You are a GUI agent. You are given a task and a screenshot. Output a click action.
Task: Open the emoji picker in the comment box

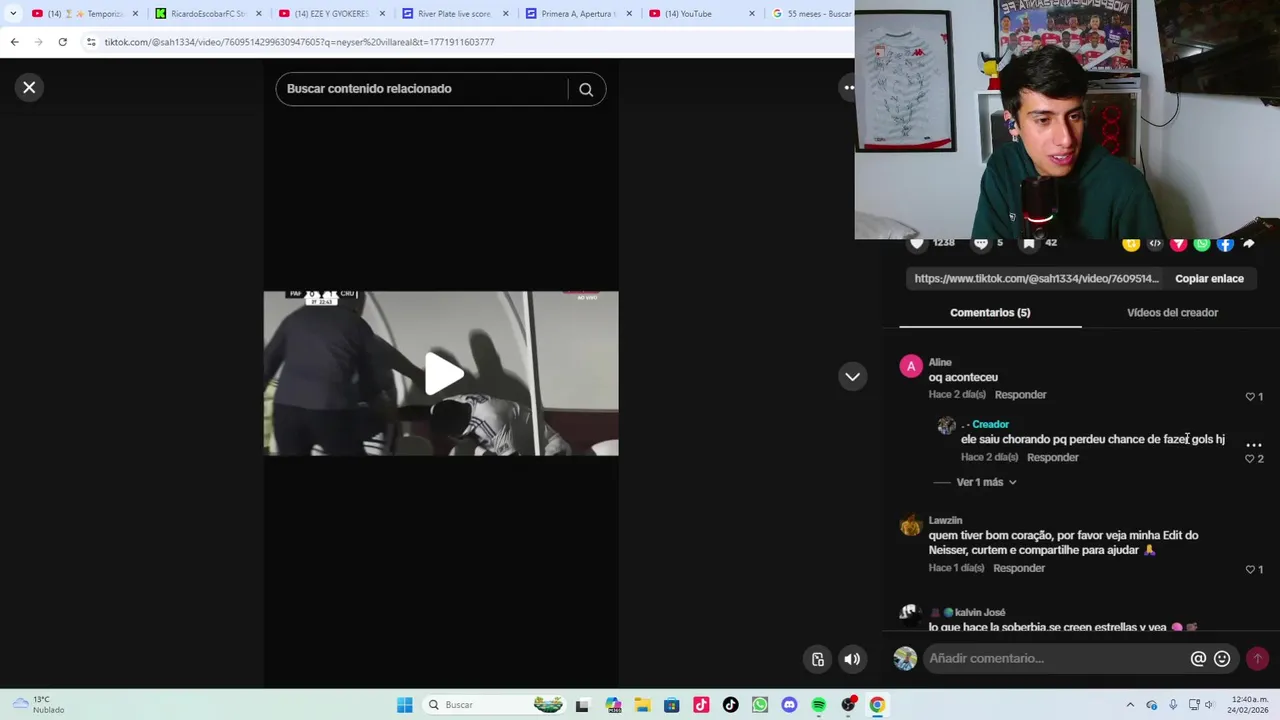[x=1222, y=659]
